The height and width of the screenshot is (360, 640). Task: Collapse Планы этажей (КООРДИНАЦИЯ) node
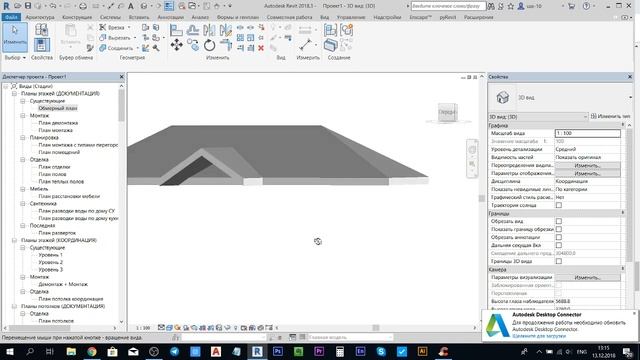[x=14, y=240]
